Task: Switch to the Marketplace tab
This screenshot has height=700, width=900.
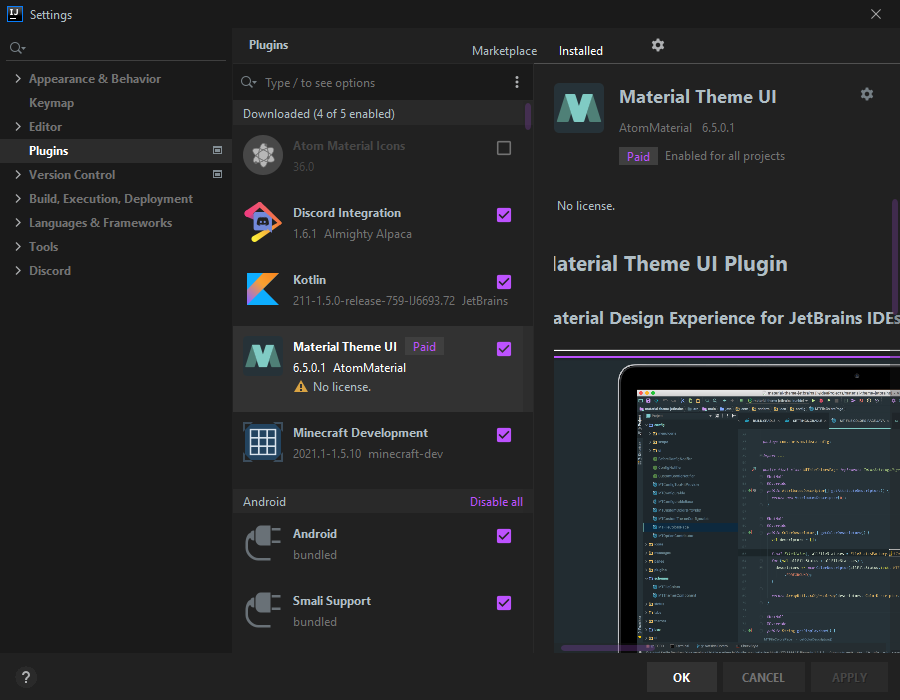Action: coord(504,51)
